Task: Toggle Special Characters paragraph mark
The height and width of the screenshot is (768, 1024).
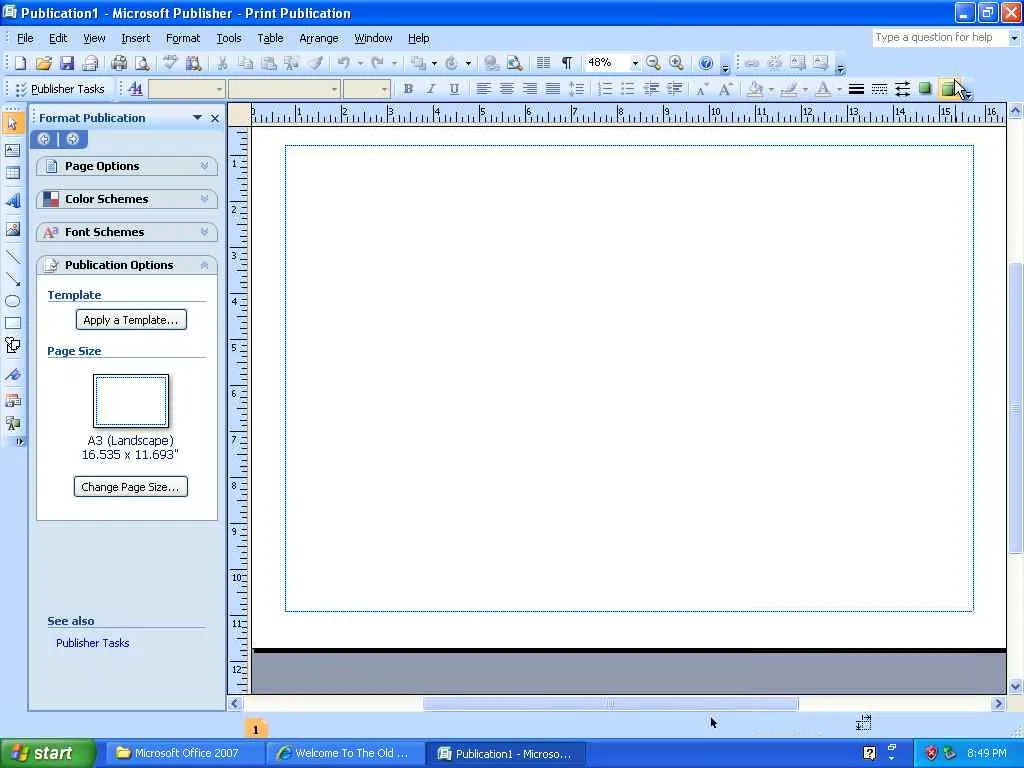Action: click(567, 63)
